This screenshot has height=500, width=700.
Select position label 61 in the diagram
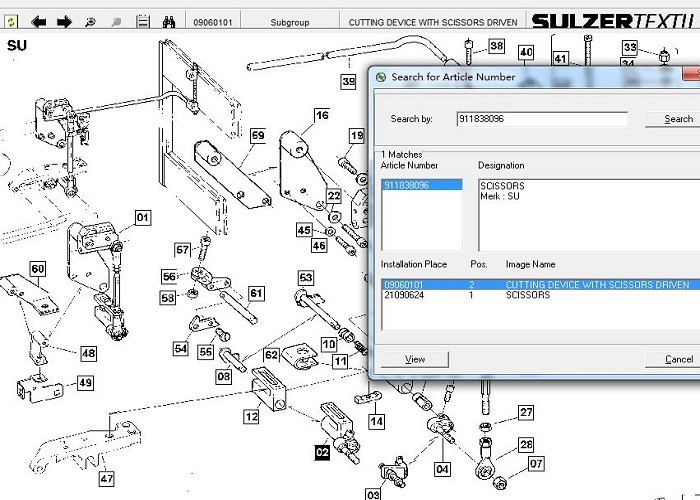click(x=256, y=293)
